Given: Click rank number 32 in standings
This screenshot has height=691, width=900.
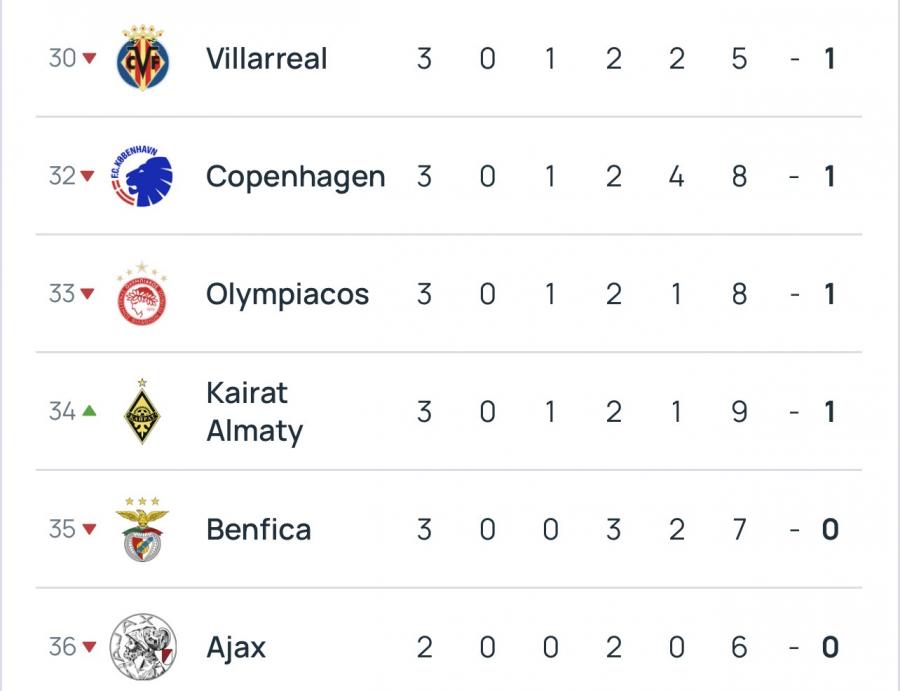Looking at the screenshot, I should coord(62,177).
